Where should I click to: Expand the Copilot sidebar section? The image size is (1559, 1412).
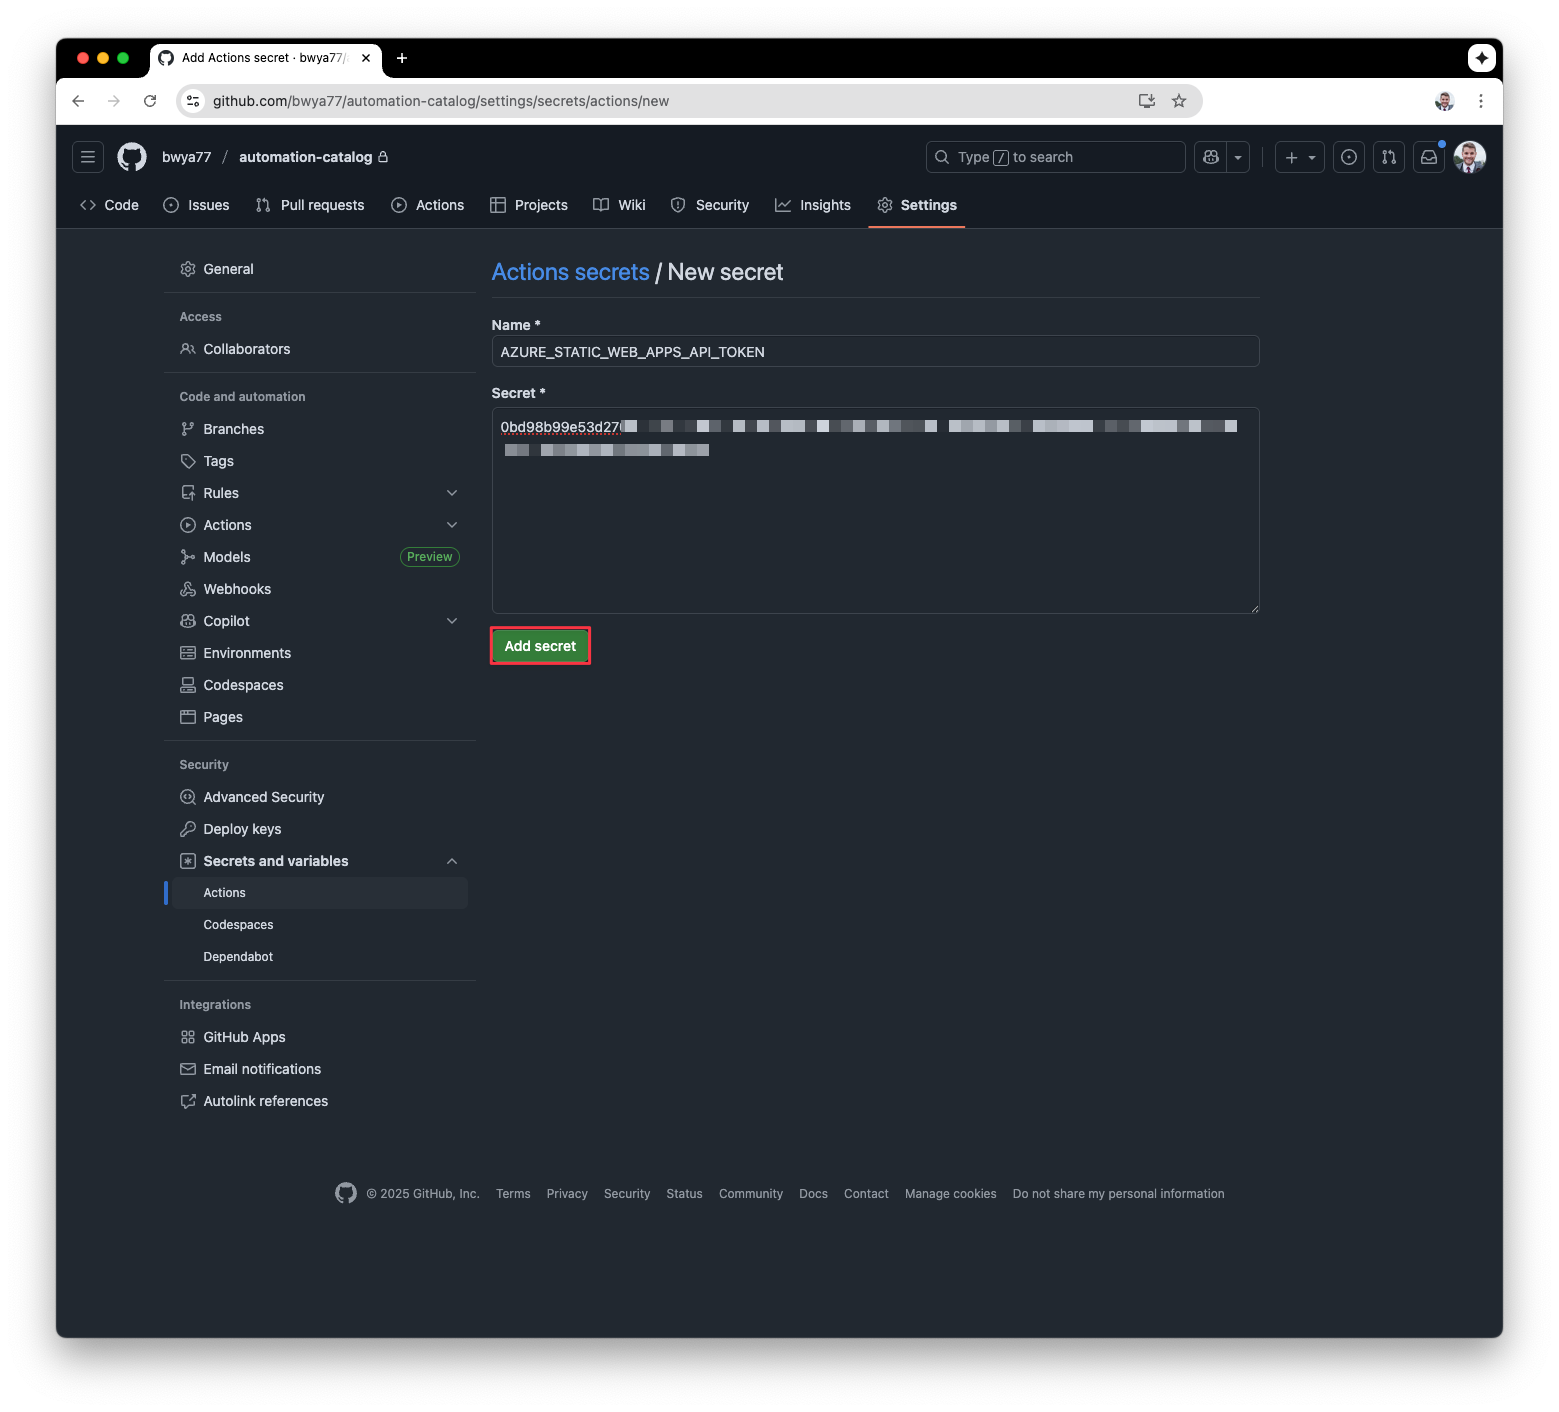pyautogui.click(x=452, y=621)
